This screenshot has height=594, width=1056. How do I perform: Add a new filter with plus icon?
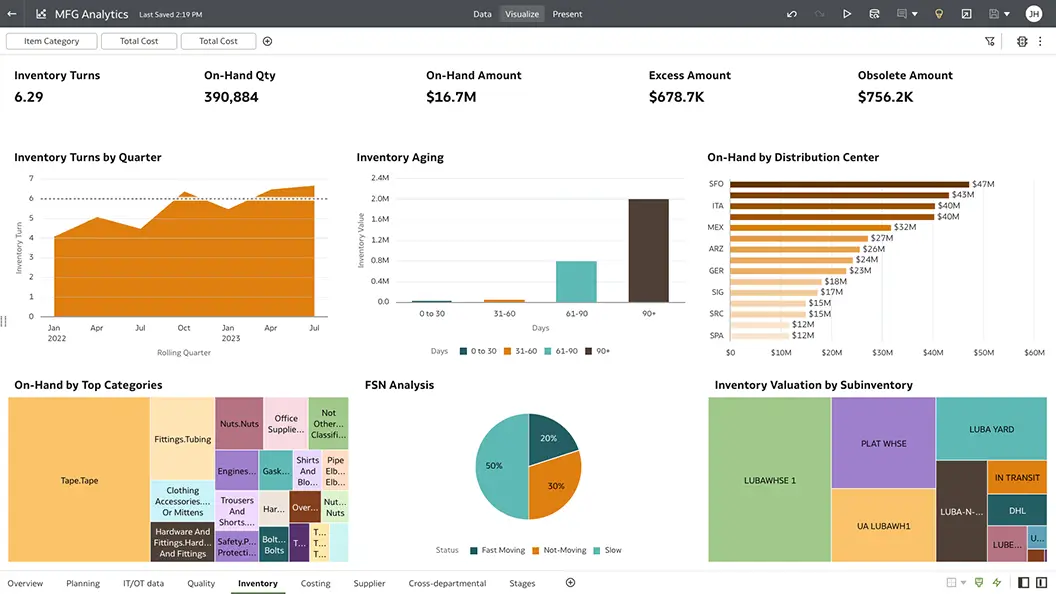pos(267,41)
